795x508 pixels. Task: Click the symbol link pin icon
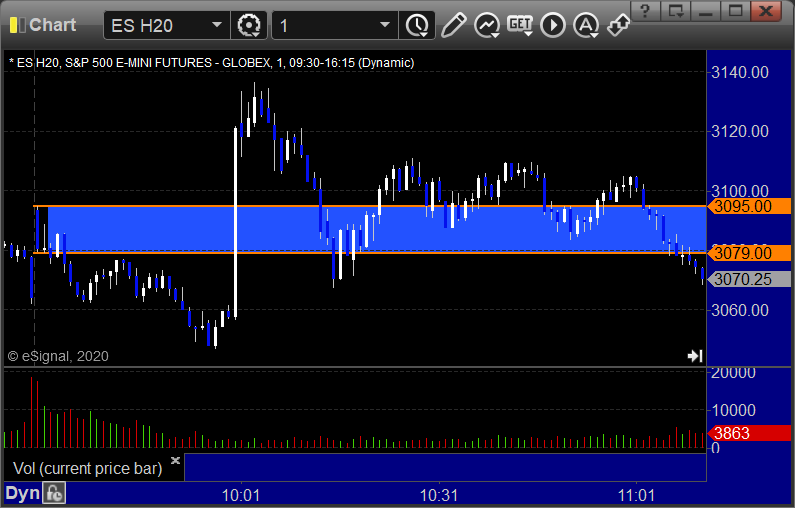pyautogui.click(x=618, y=25)
